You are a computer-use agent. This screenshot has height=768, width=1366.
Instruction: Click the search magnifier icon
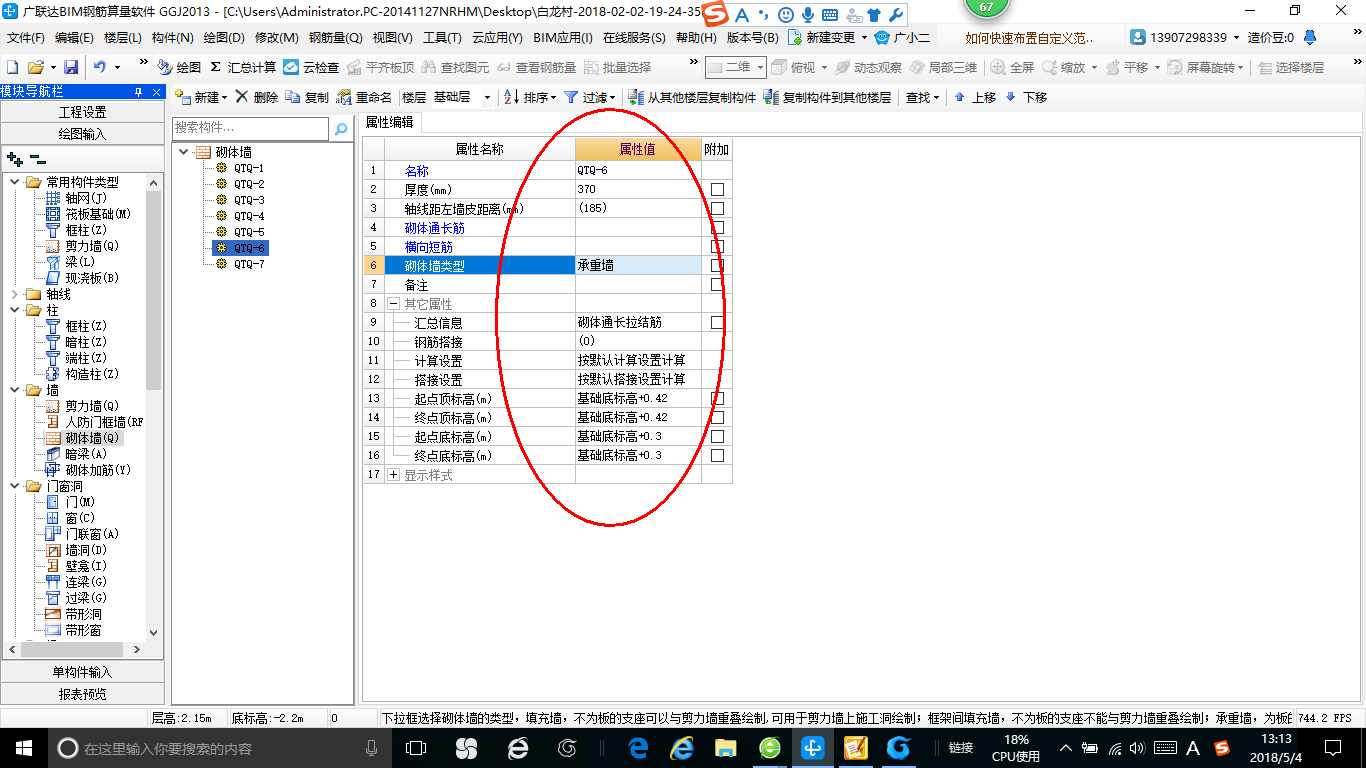point(341,129)
